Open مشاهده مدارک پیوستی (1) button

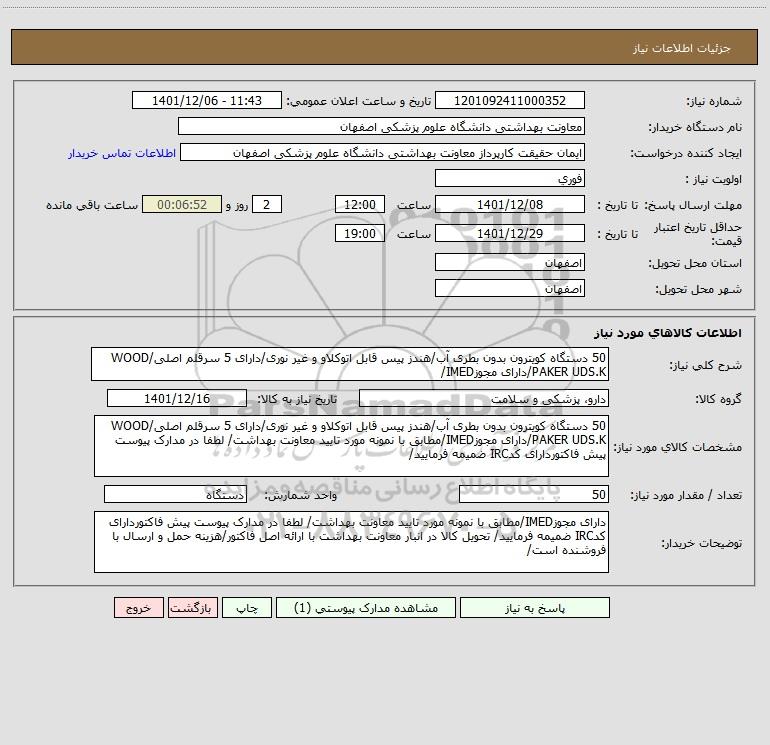366,607
